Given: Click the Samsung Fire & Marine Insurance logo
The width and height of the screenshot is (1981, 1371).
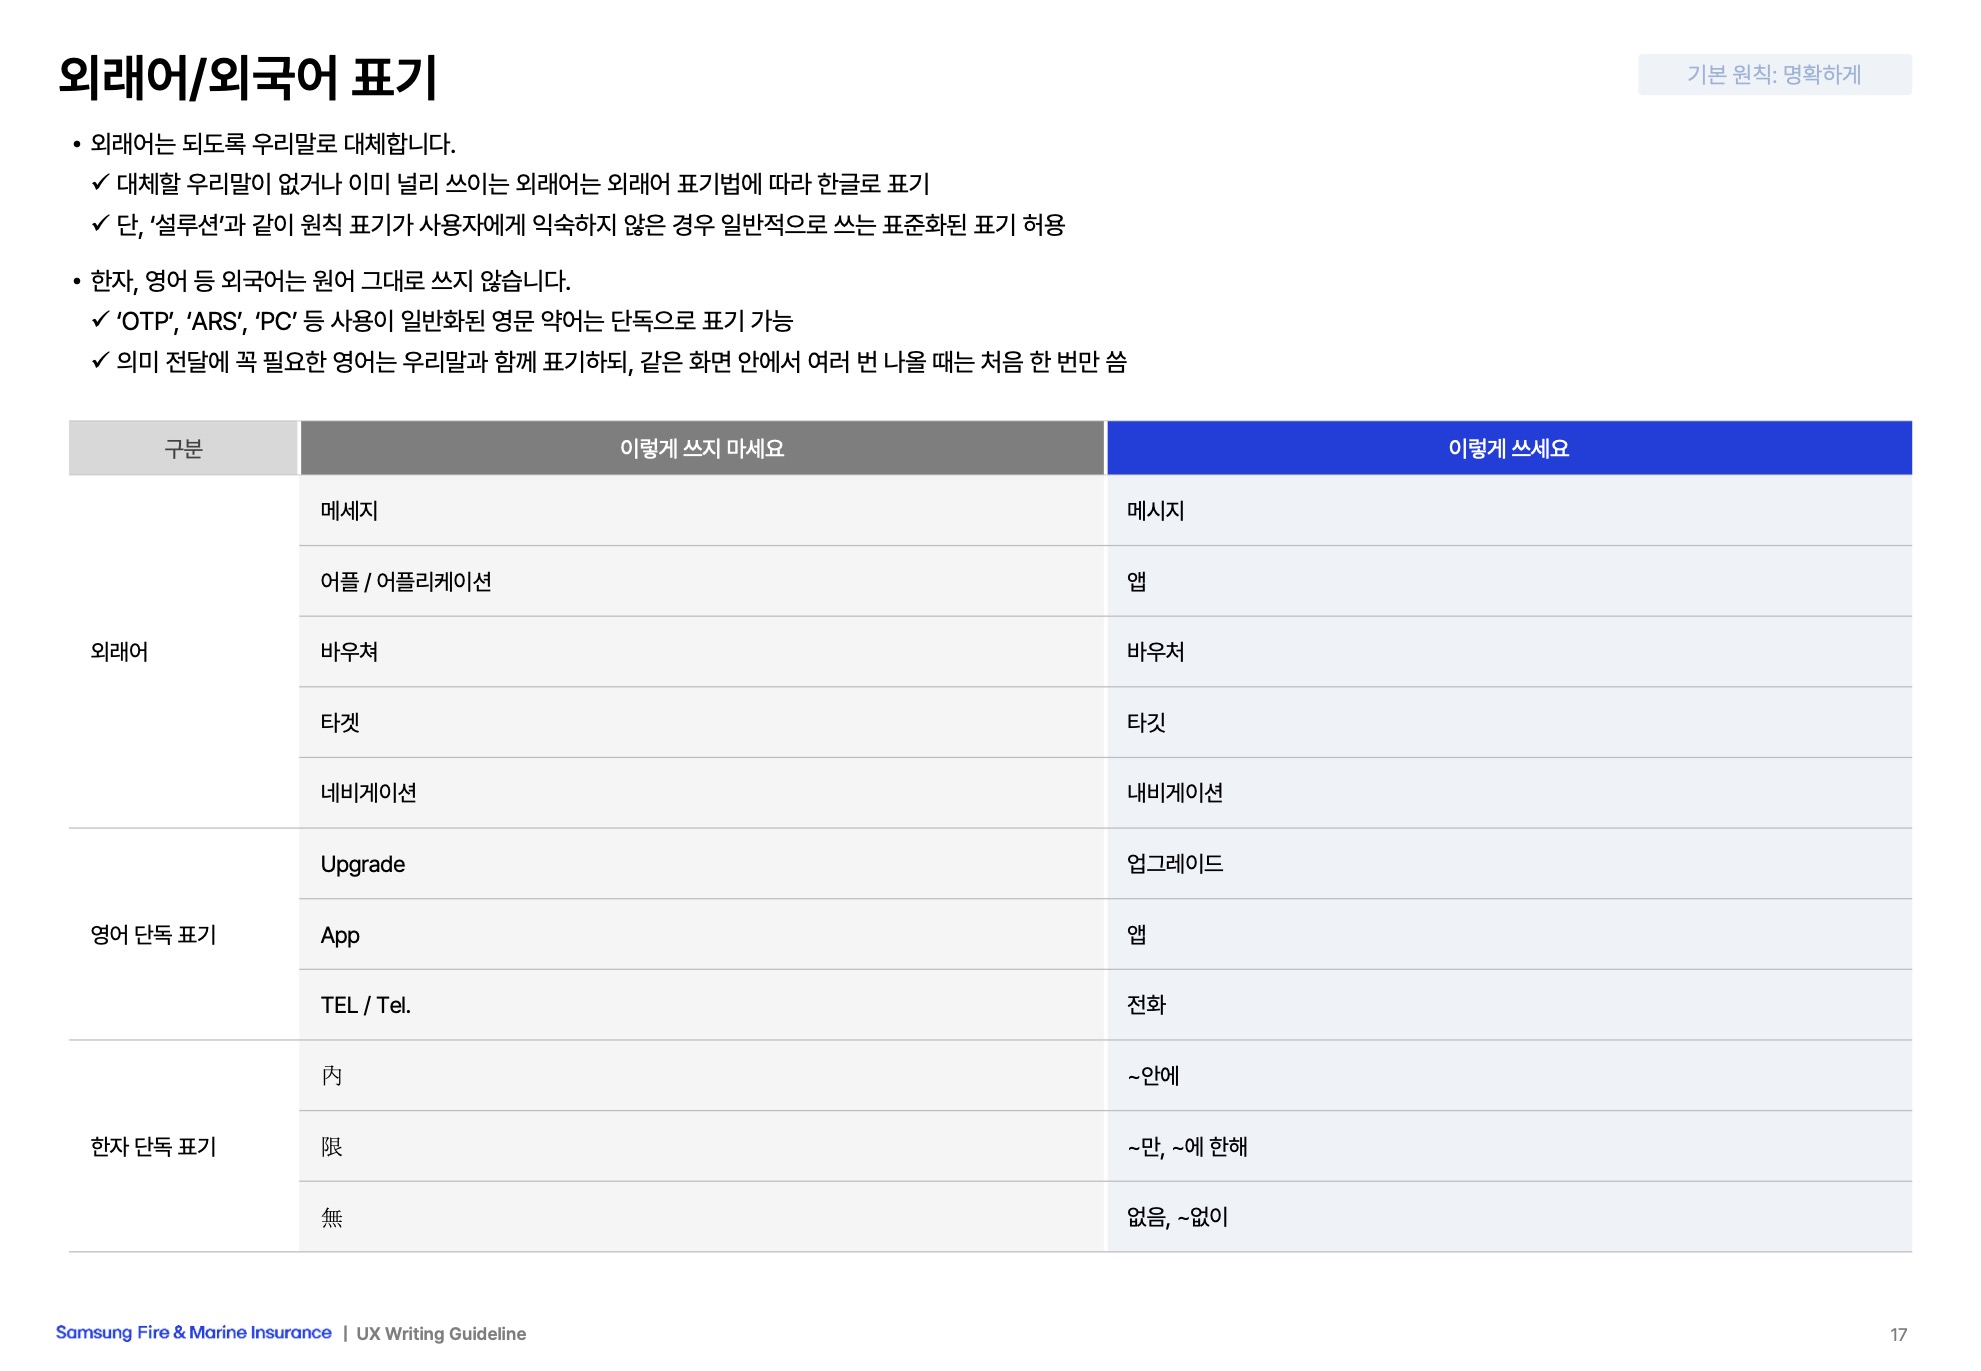Looking at the screenshot, I should (x=193, y=1333).
